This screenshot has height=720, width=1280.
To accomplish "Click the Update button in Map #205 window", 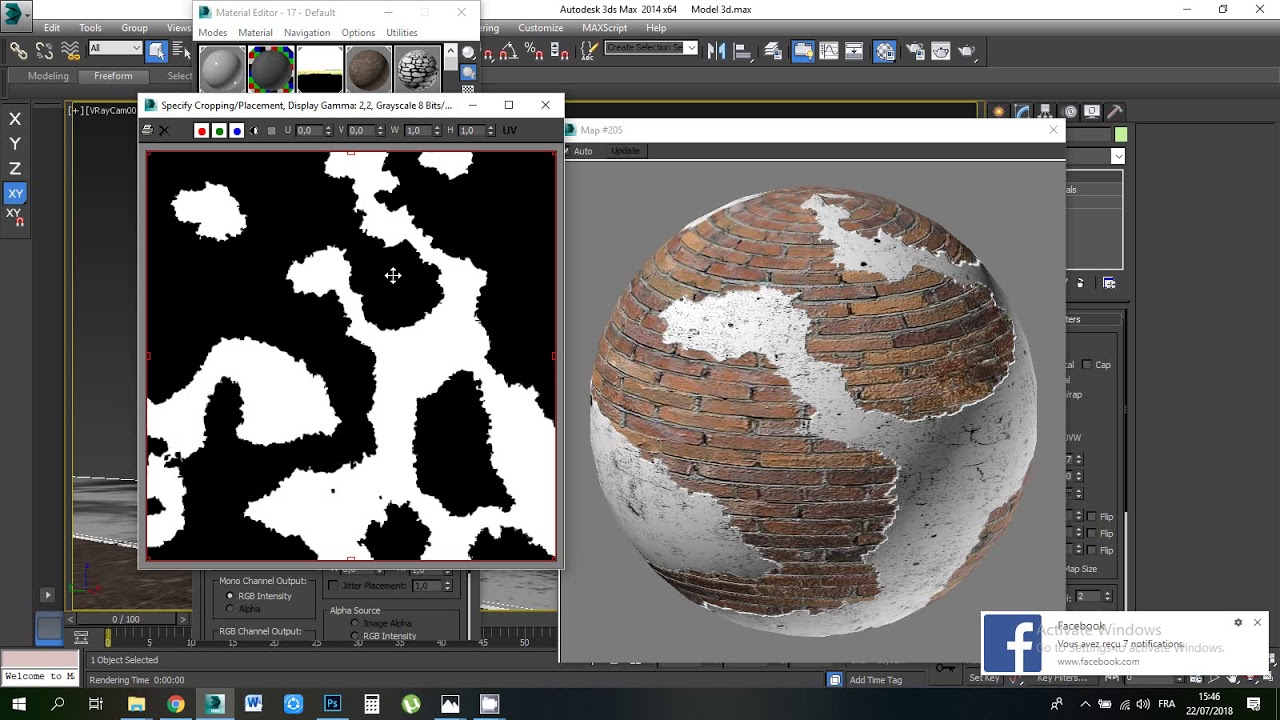I will tap(625, 151).
